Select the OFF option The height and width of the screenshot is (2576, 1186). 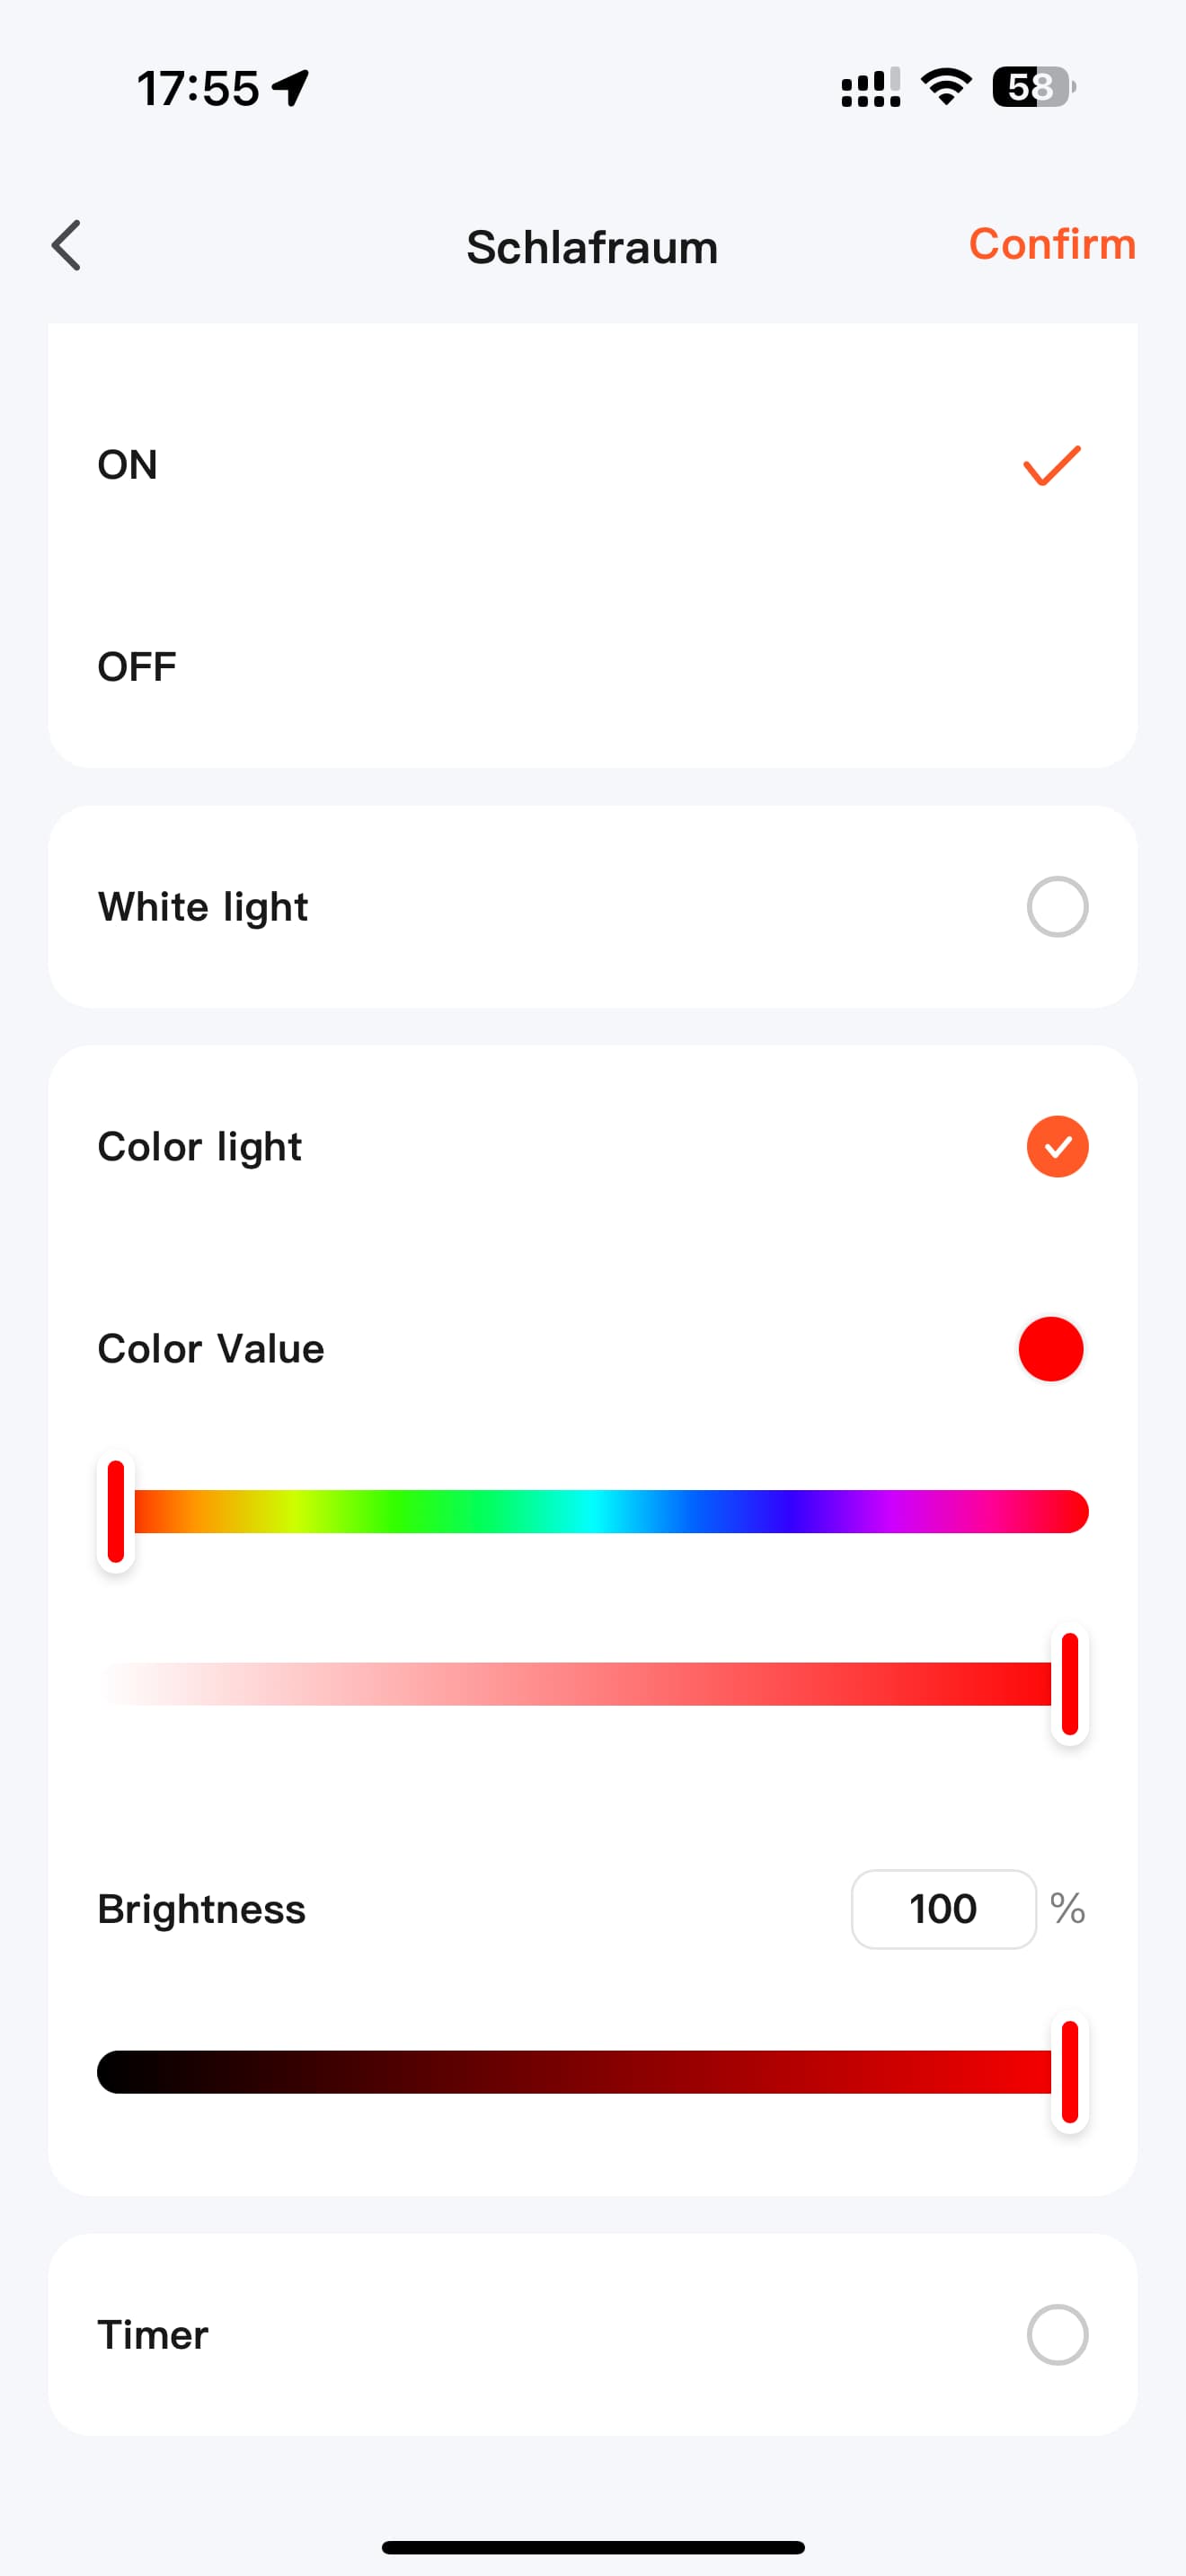tap(137, 667)
